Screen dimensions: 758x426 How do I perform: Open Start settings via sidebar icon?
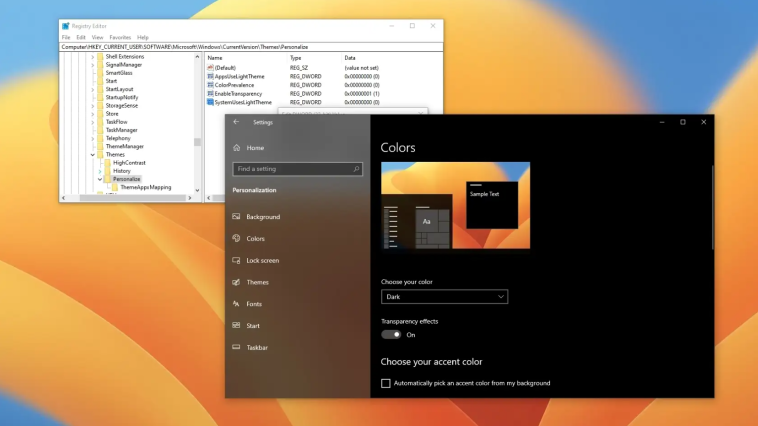click(x=236, y=326)
